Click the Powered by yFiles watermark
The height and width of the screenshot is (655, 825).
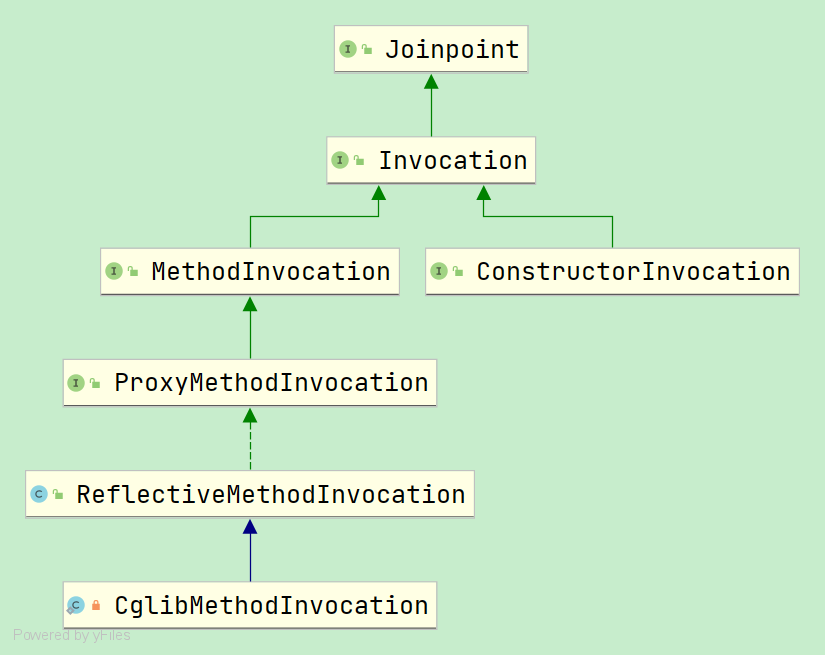pos(71,635)
